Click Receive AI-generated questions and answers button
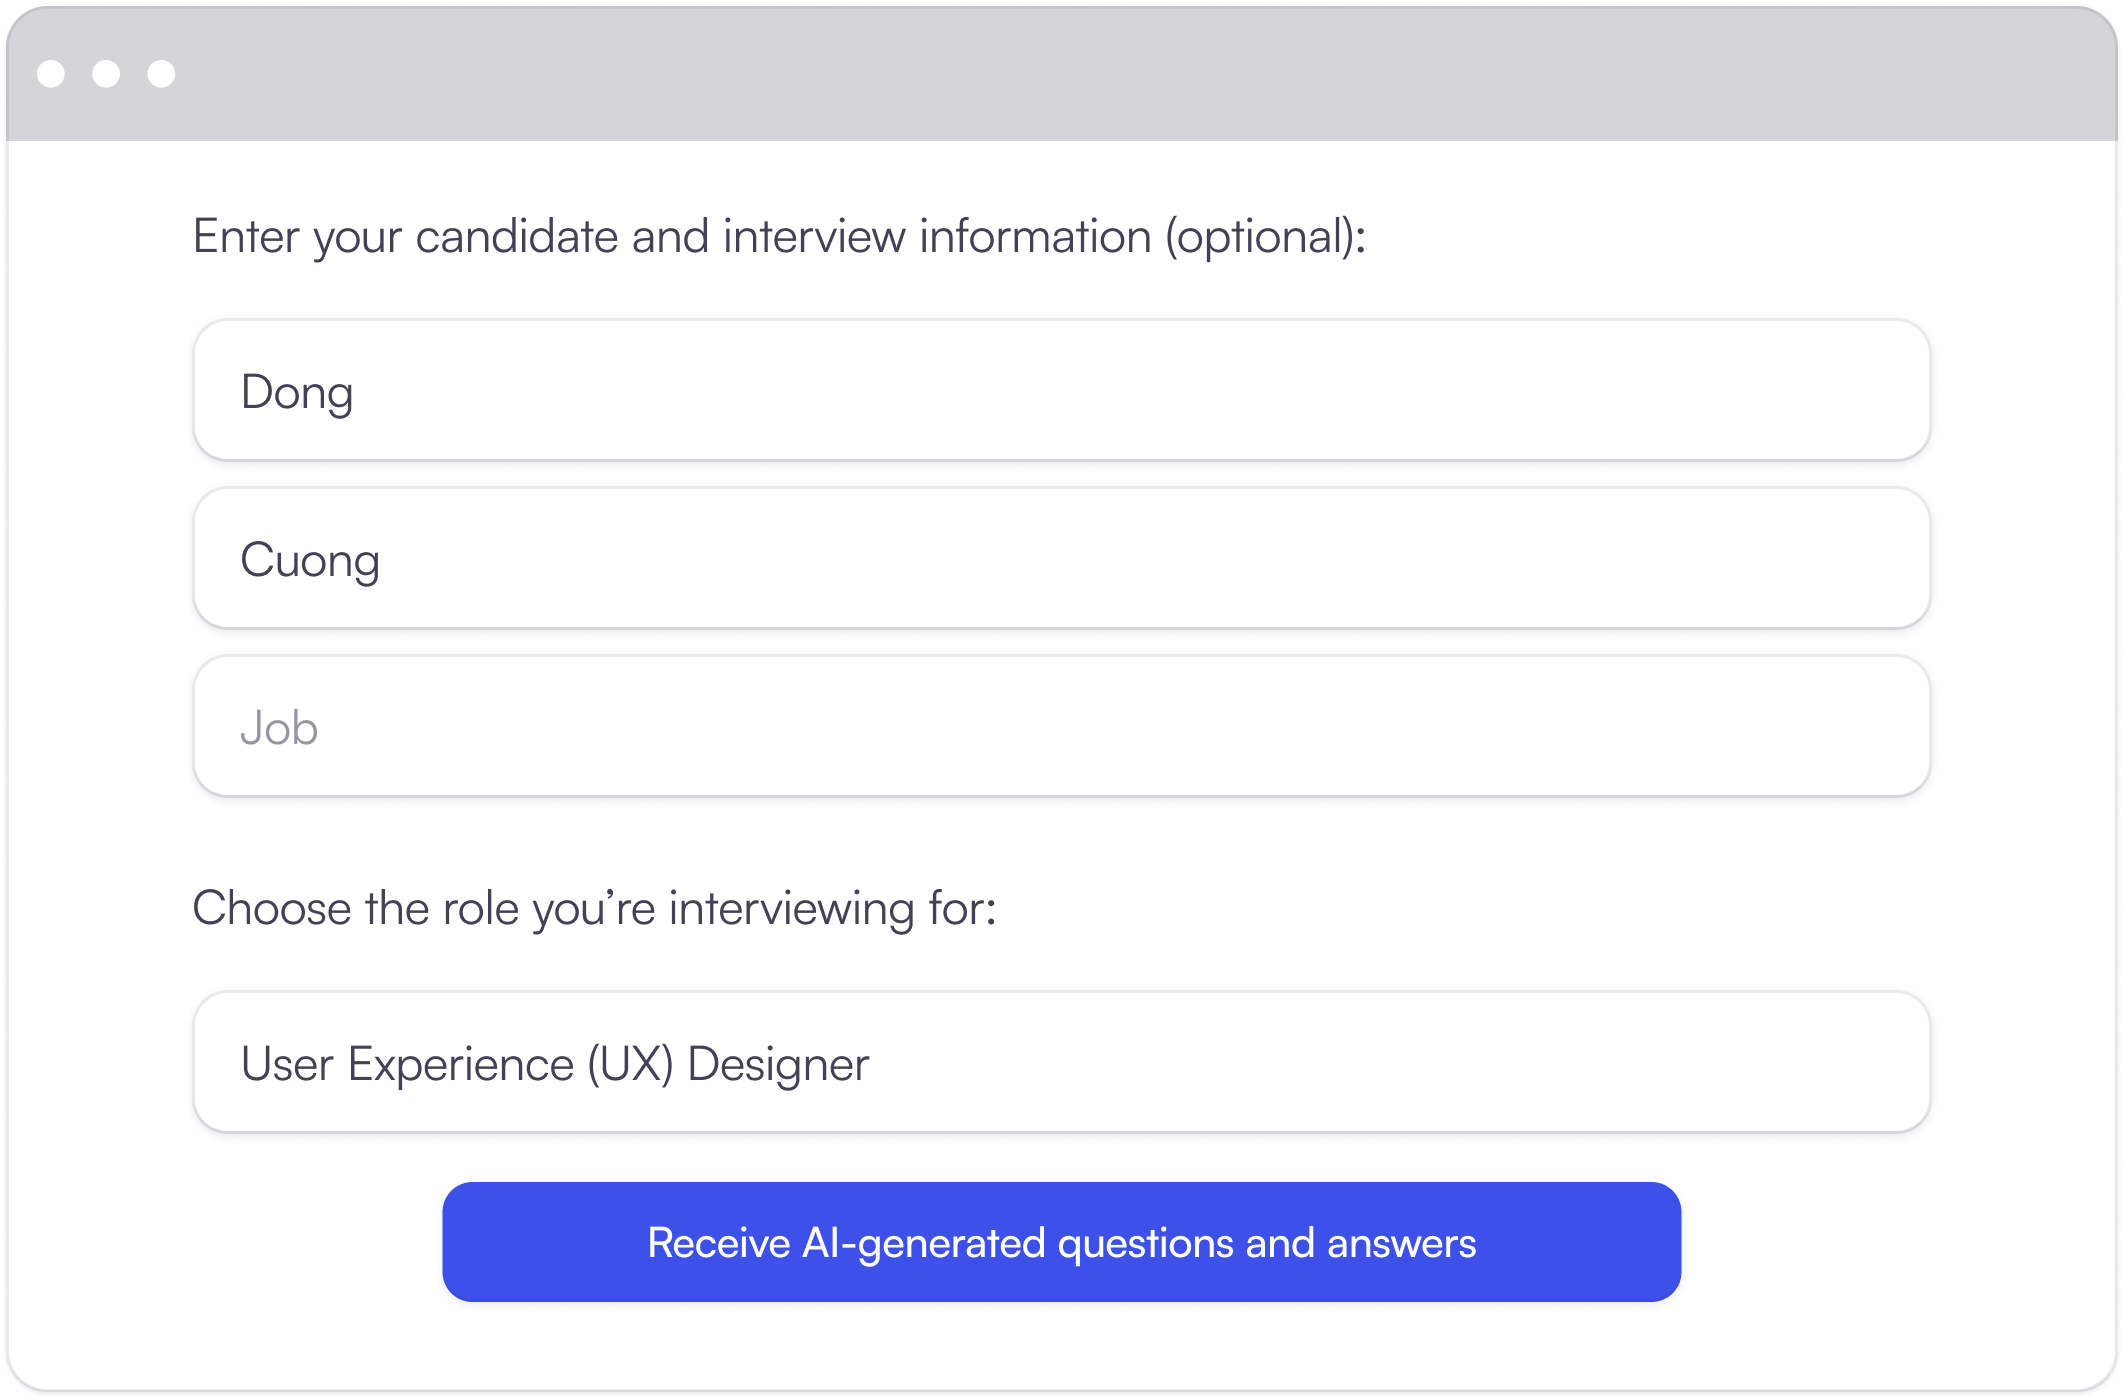The width and height of the screenshot is (2123, 1398). pyautogui.click(x=1061, y=1242)
